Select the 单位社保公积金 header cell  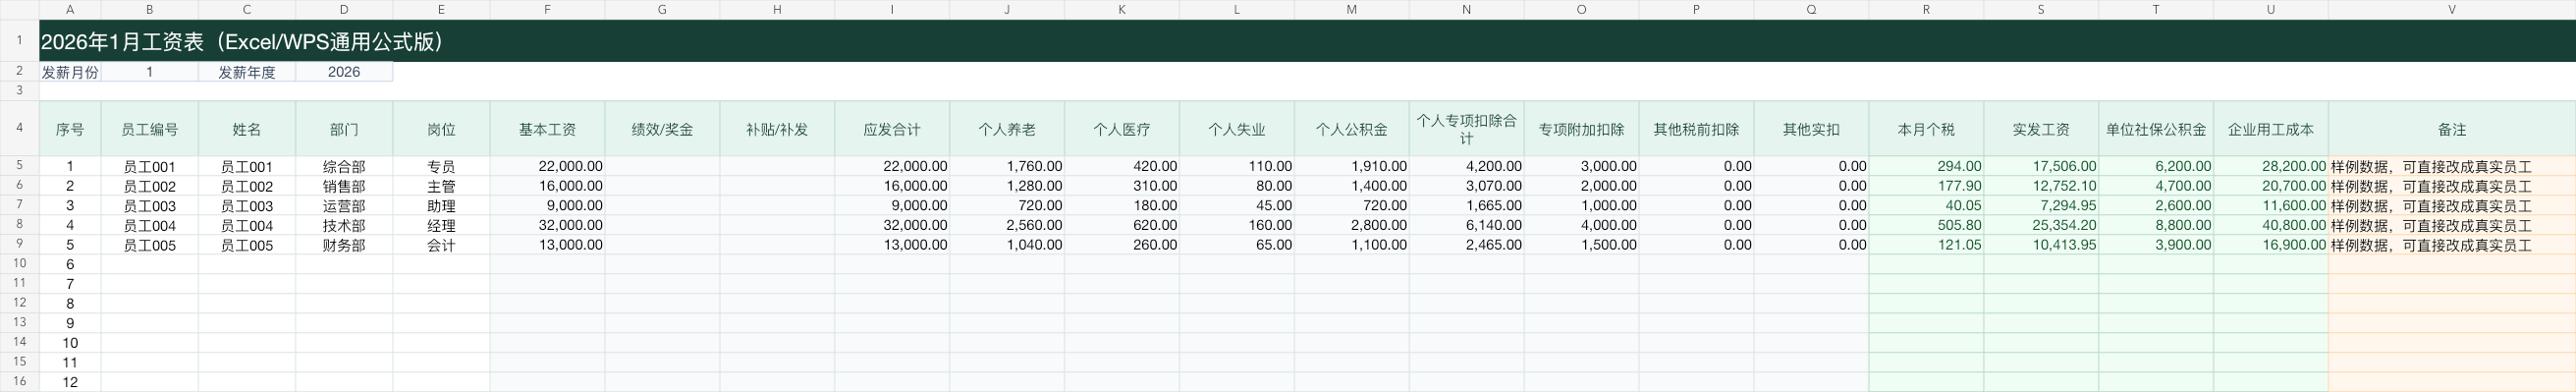(2156, 129)
